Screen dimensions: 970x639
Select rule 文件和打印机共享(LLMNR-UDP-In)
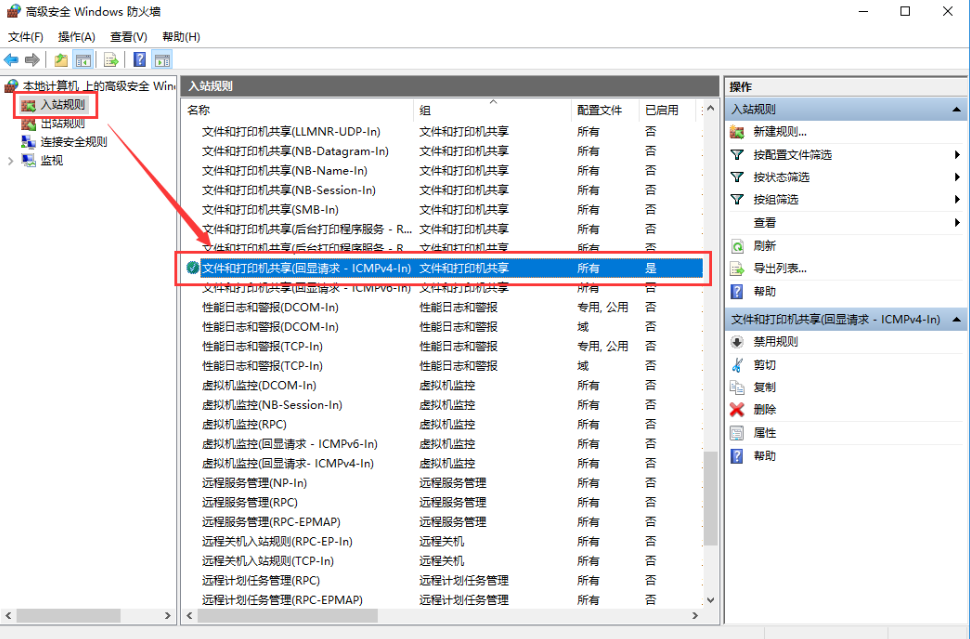pyautogui.click(x=291, y=132)
